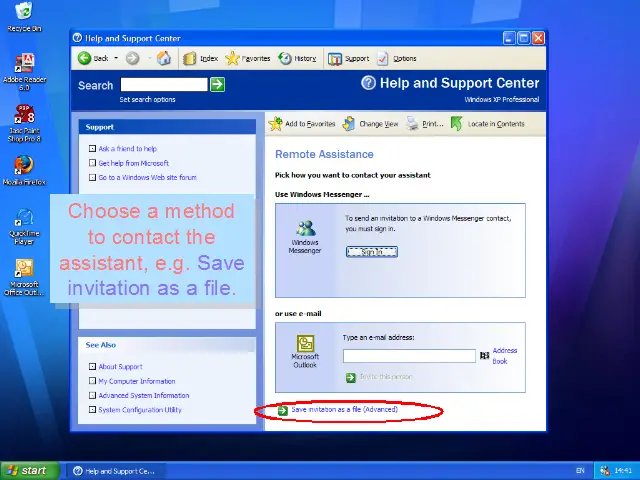The image size is (640, 480).
Task: Select Microsoft Office Outlook desktop icon
Action: (24, 278)
